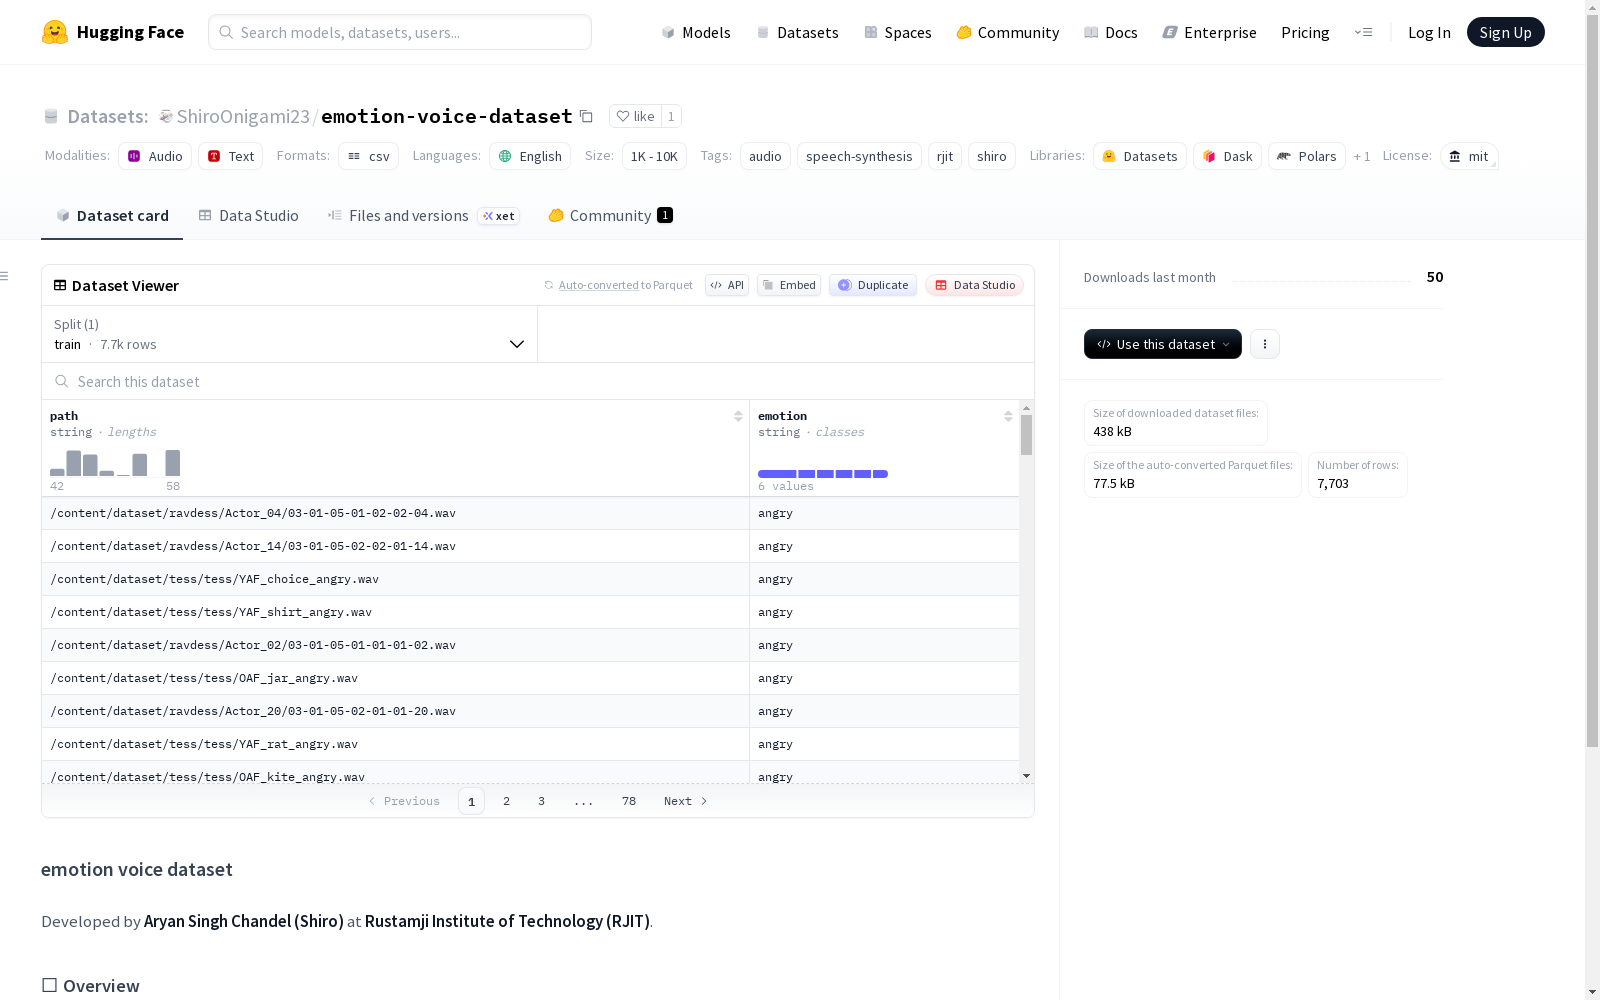The width and height of the screenshot is (1600, 1000).
Task: Open the Use this dataset dropdown
Action: click(1163, 344)
